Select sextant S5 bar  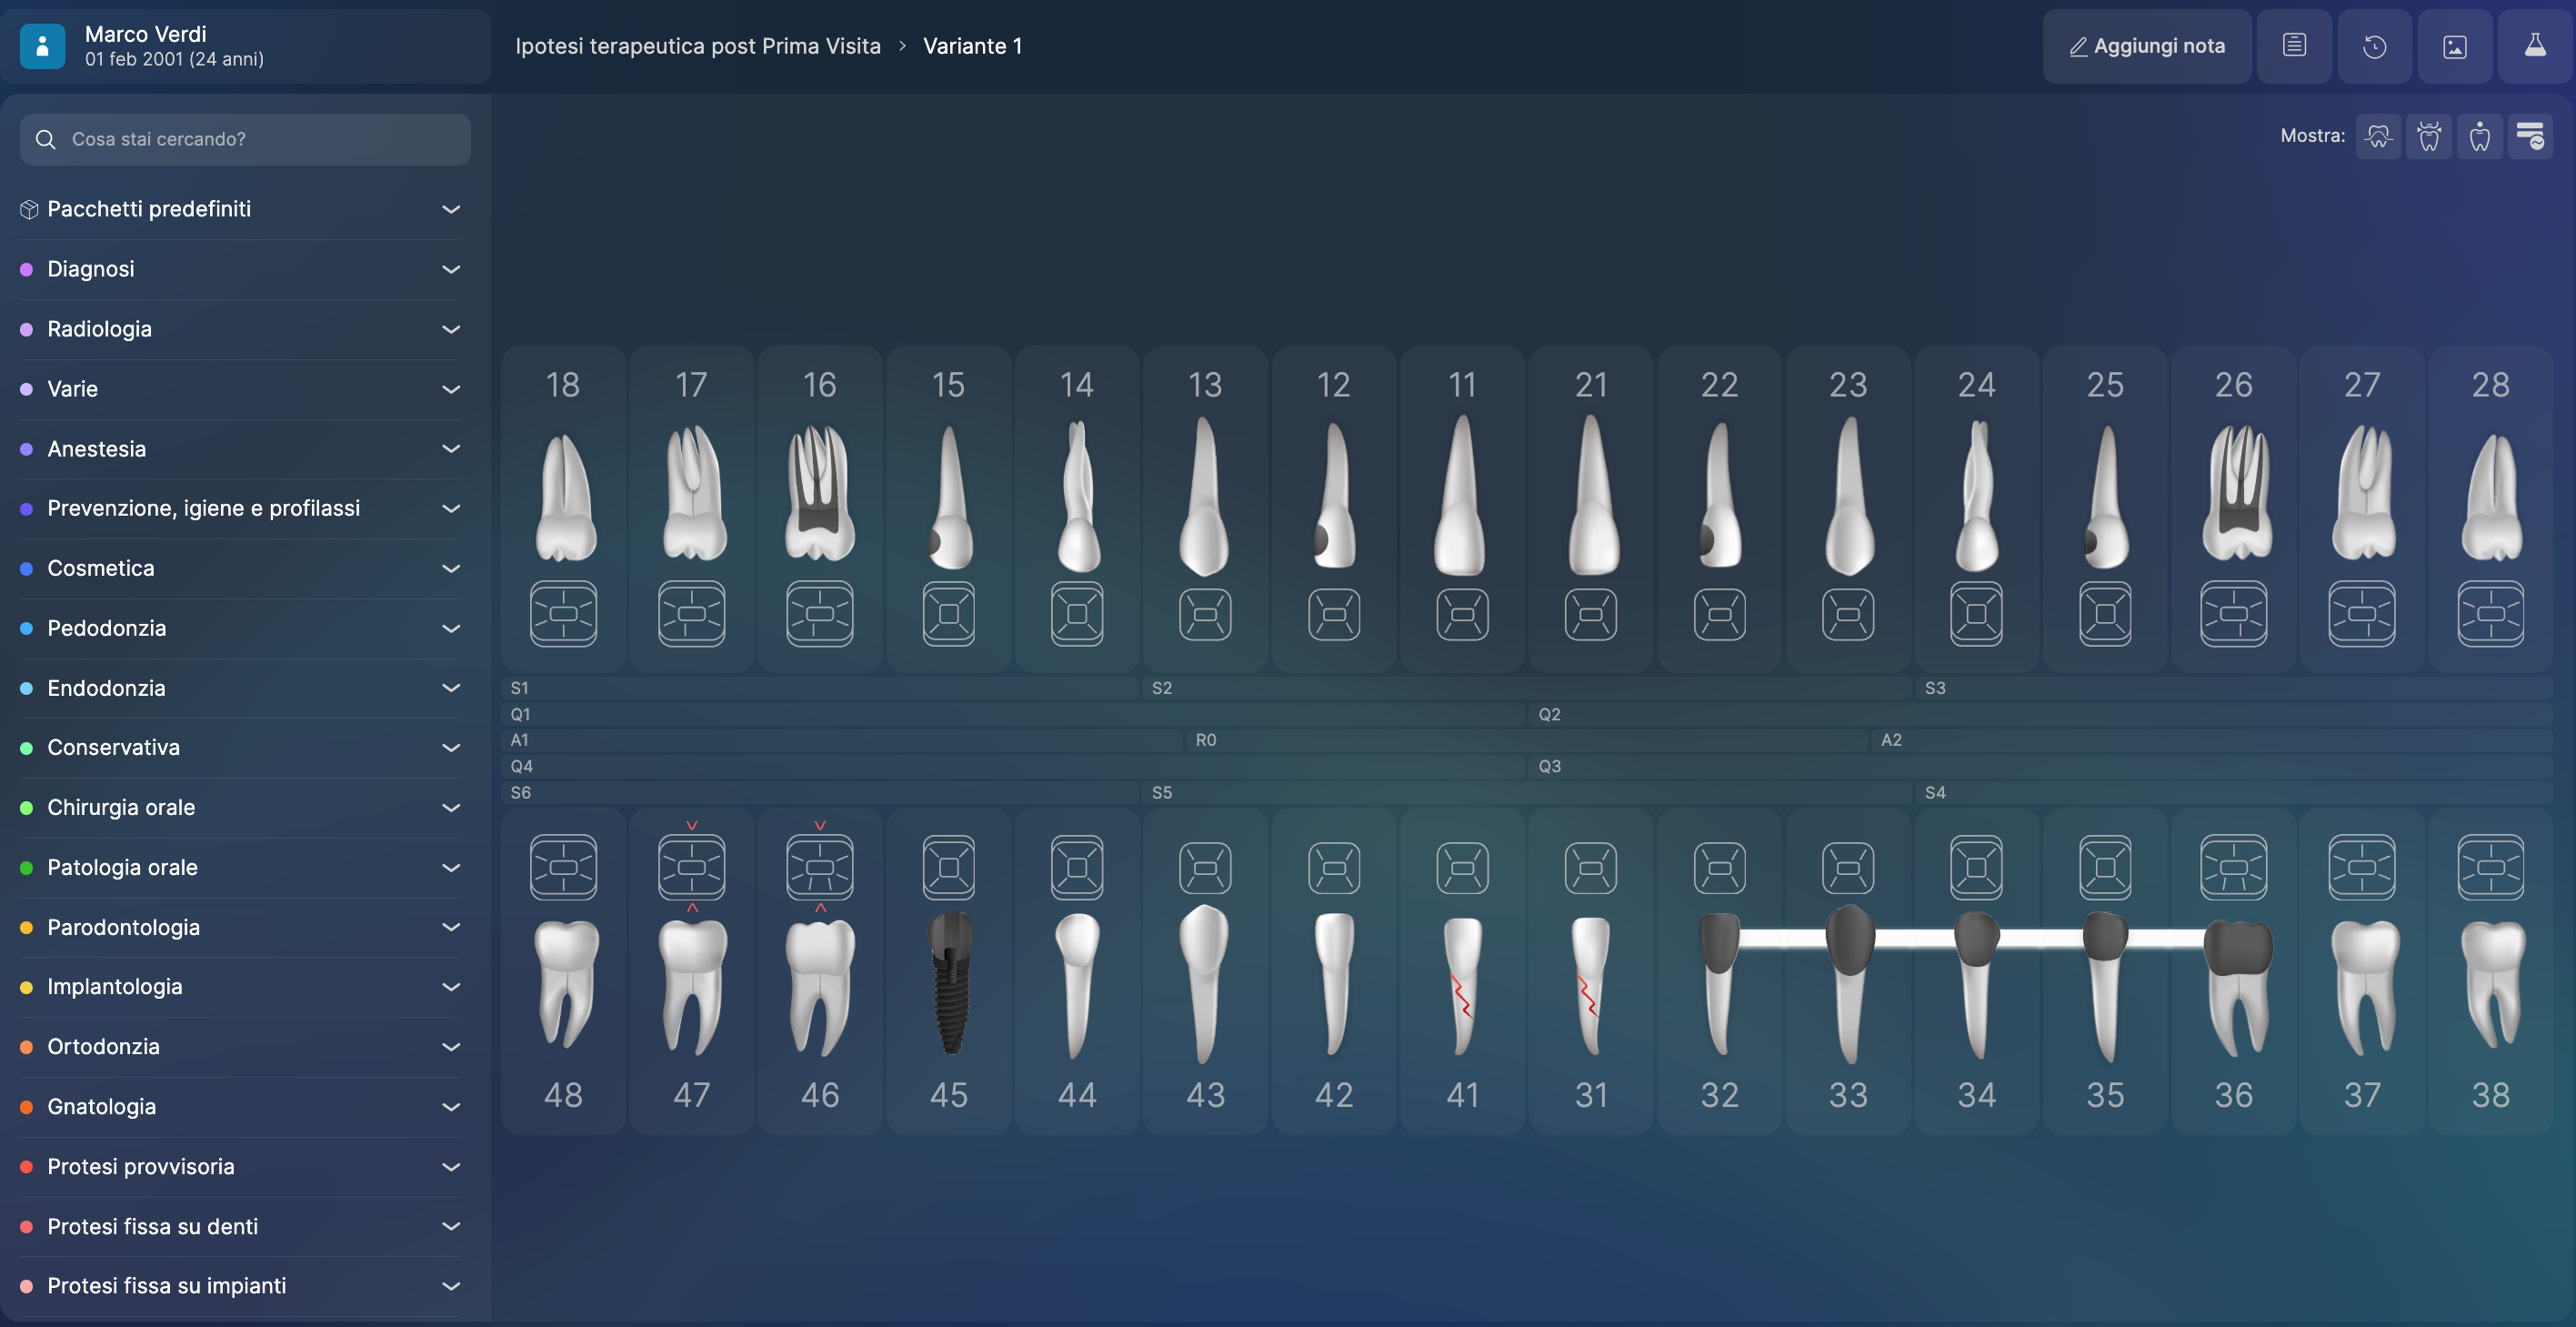tap(1525, 792)
